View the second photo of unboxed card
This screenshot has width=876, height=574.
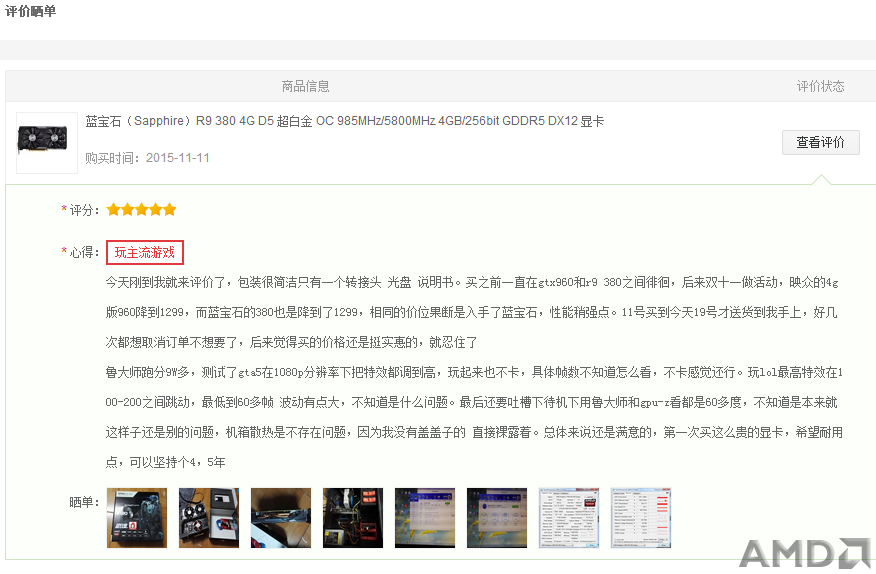[209, 518]
